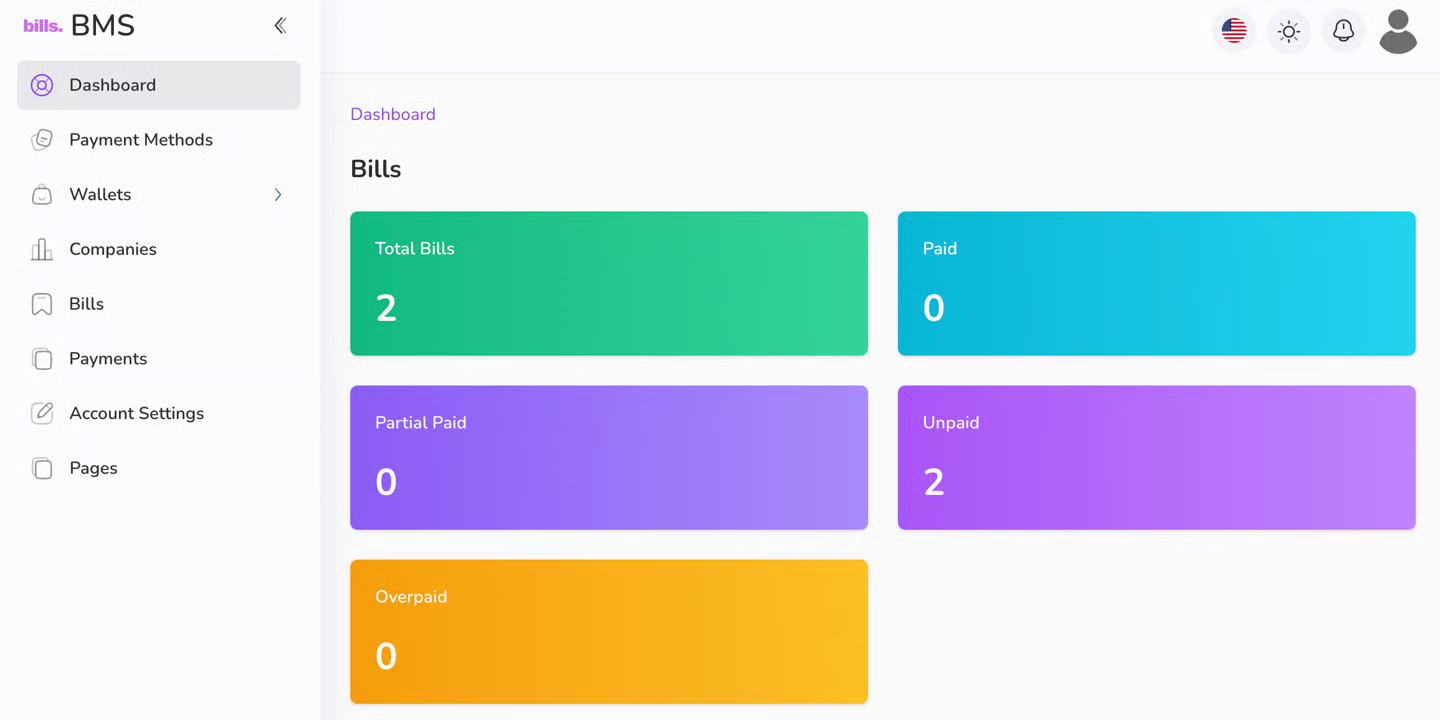This screenshot has height=720, width=1440.
Task: Click the Pages sidebar icon
Action: (x=42, y=468)
